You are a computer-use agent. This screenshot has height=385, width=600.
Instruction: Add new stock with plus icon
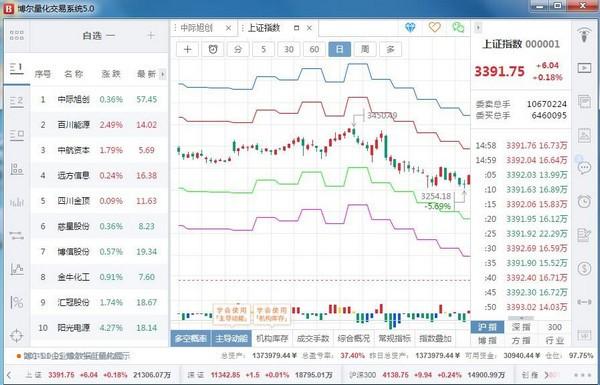151,36
